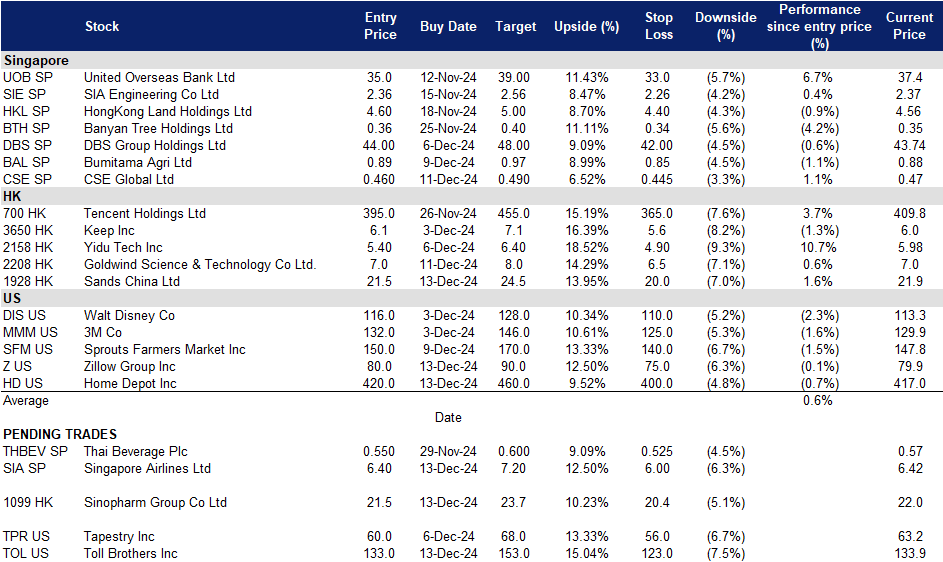The width and height of the screenshot is (943, 562).
Task: Select the 'Singapore' section heading
Action: (x=35, y=61)
